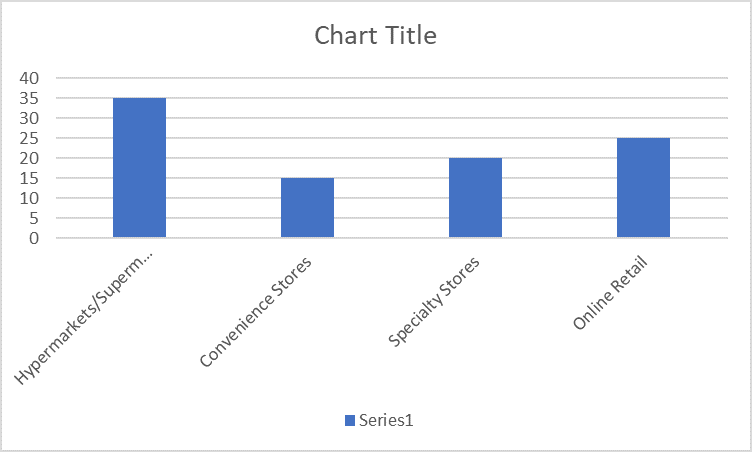This screenshot has height=452, width=752.
Task: Click the 15 value axis label
Action: (x=29, y=178)
